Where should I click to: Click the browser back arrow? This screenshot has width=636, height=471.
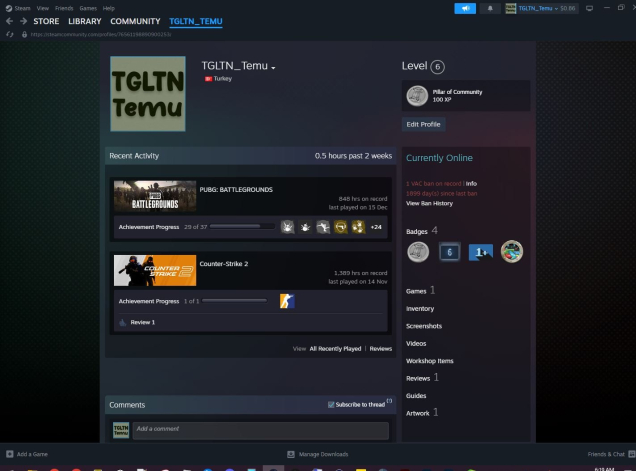(9, 21)
